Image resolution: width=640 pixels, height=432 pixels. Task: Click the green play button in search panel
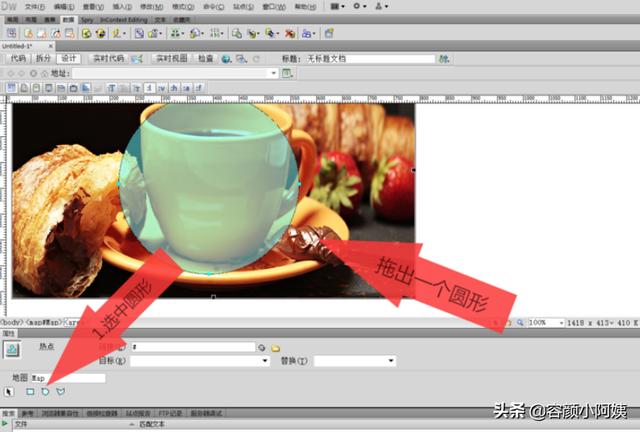pos(5,425)
